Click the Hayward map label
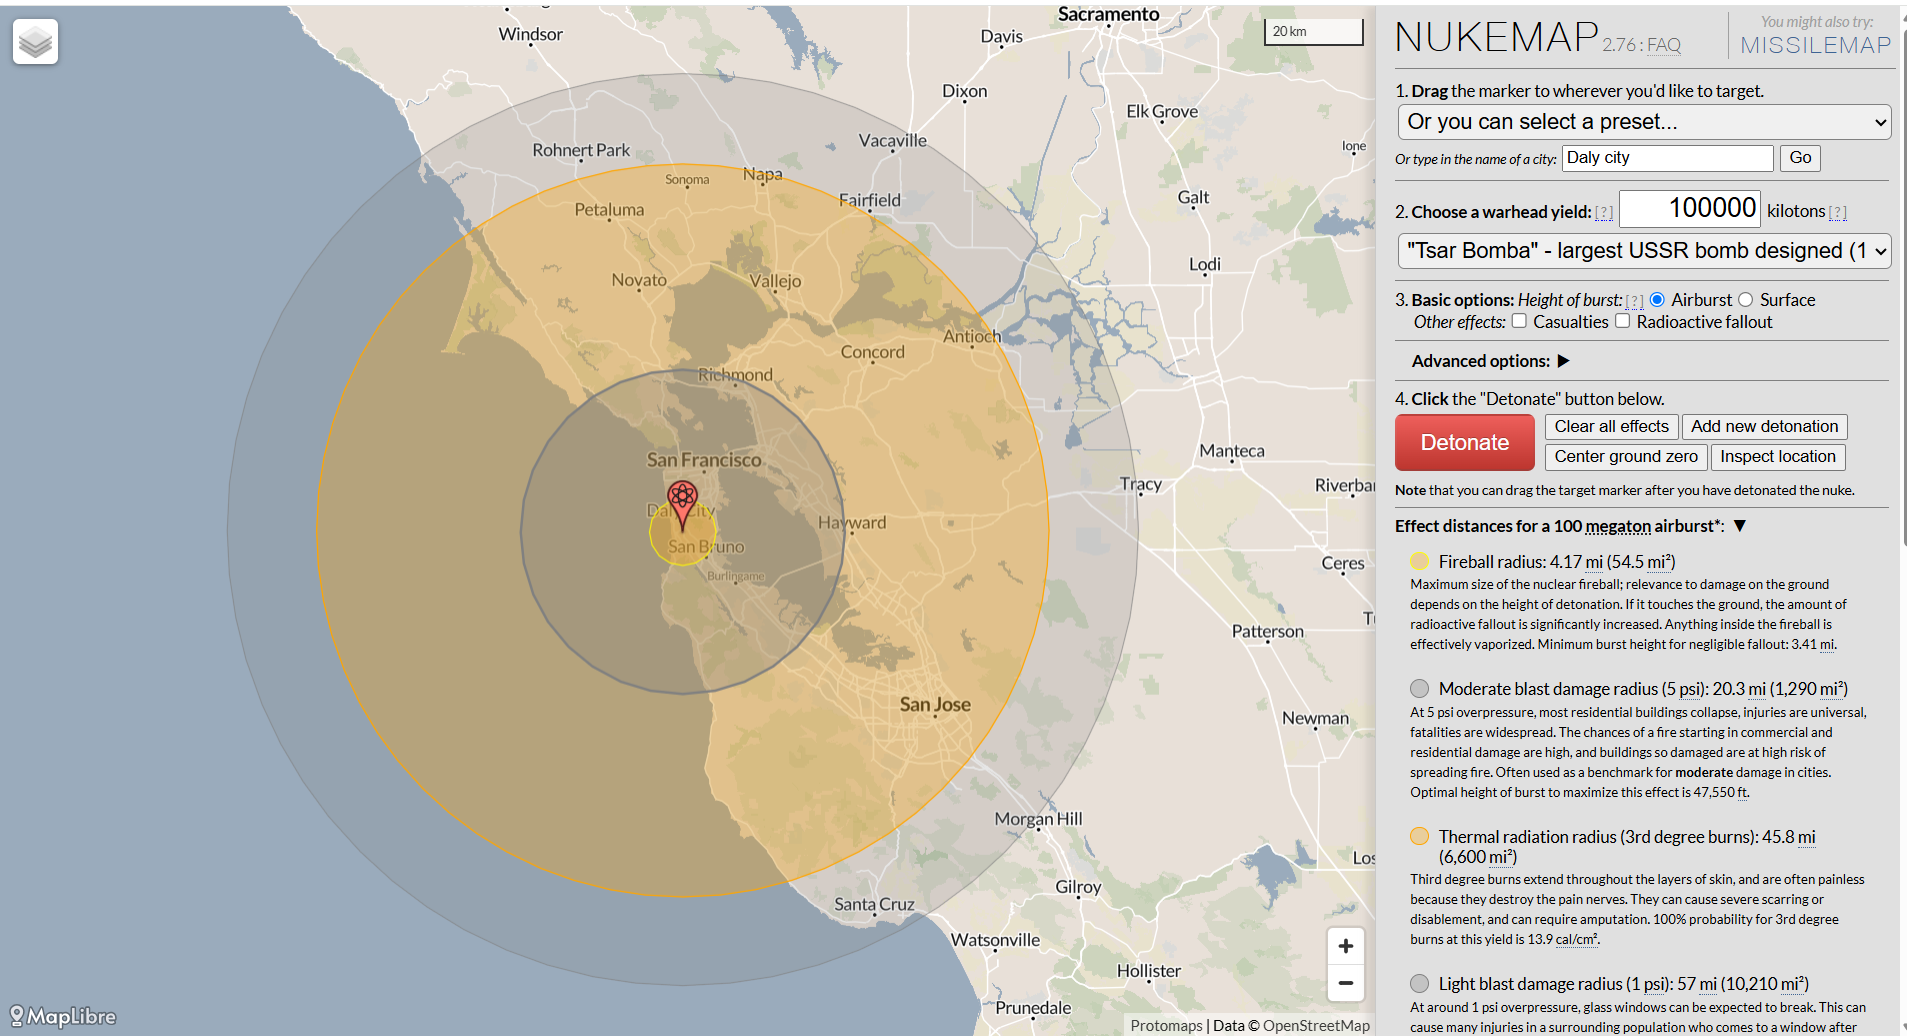Image resolution: width=1907 pixels, height=1036 pixels. click(852, 522)
